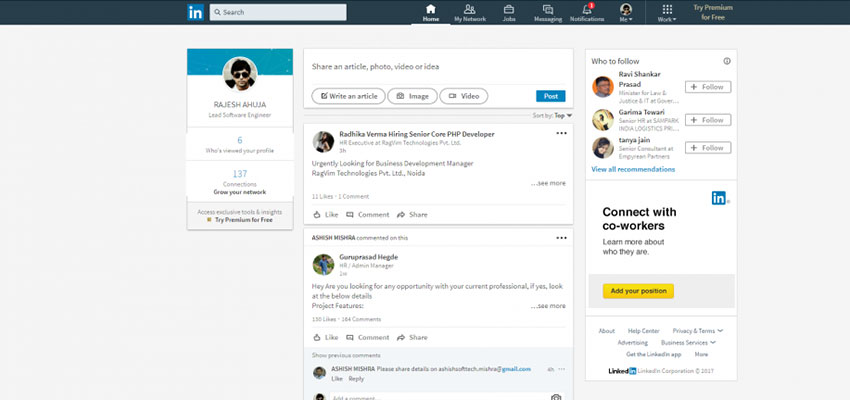Click Get the LinkedIn app

653,354
